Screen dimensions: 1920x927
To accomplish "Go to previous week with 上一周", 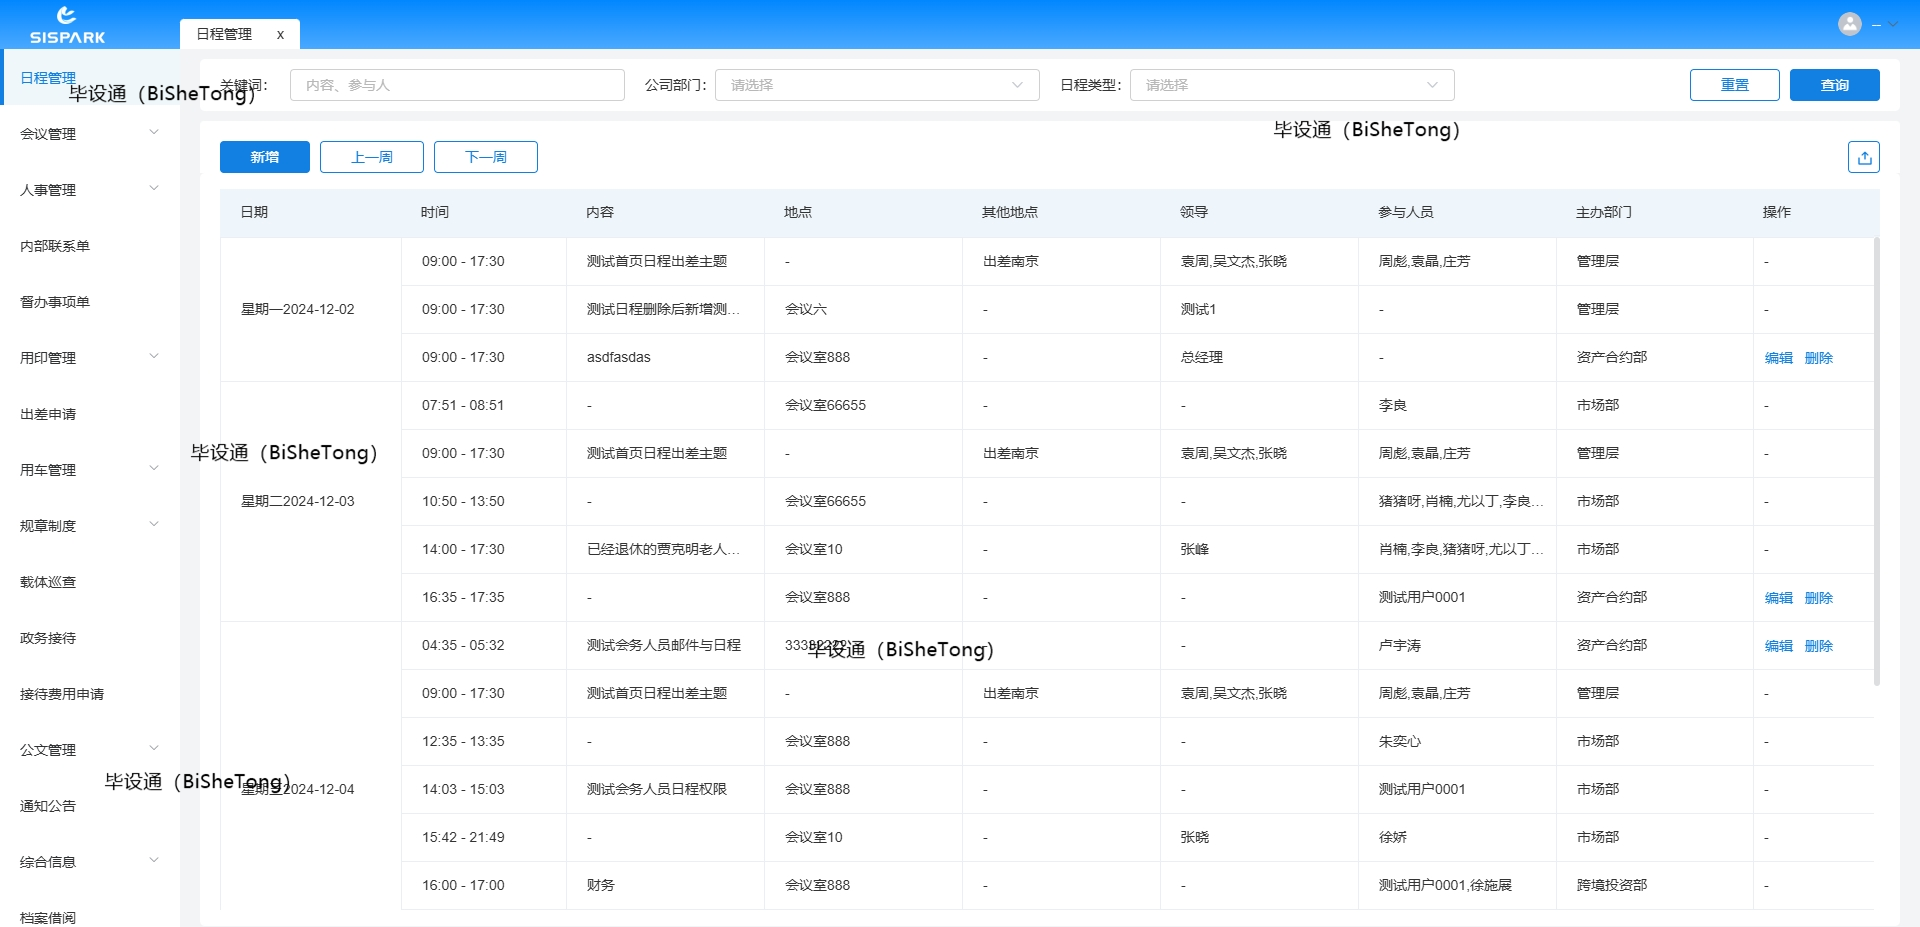I will tap(372, 157).
